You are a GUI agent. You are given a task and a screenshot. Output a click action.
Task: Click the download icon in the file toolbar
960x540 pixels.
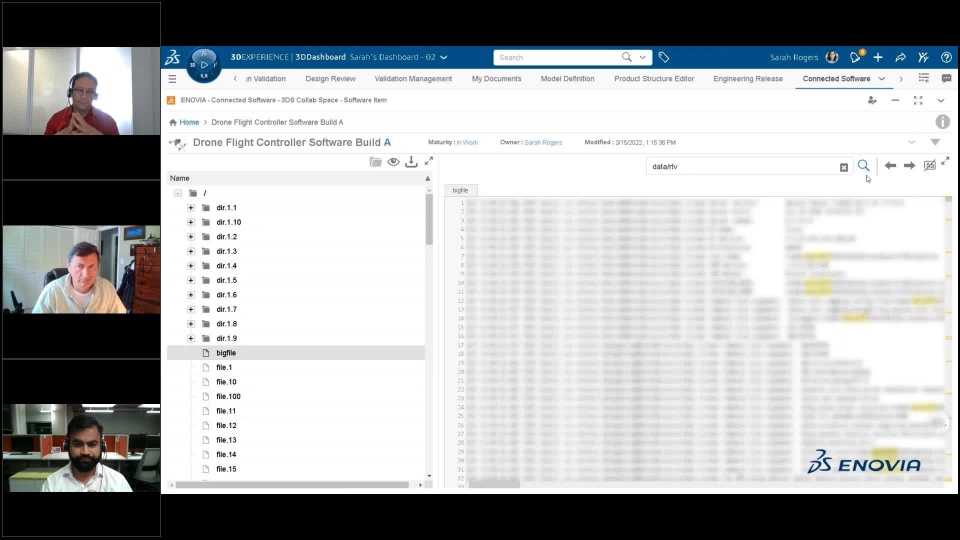click(411, 162)
